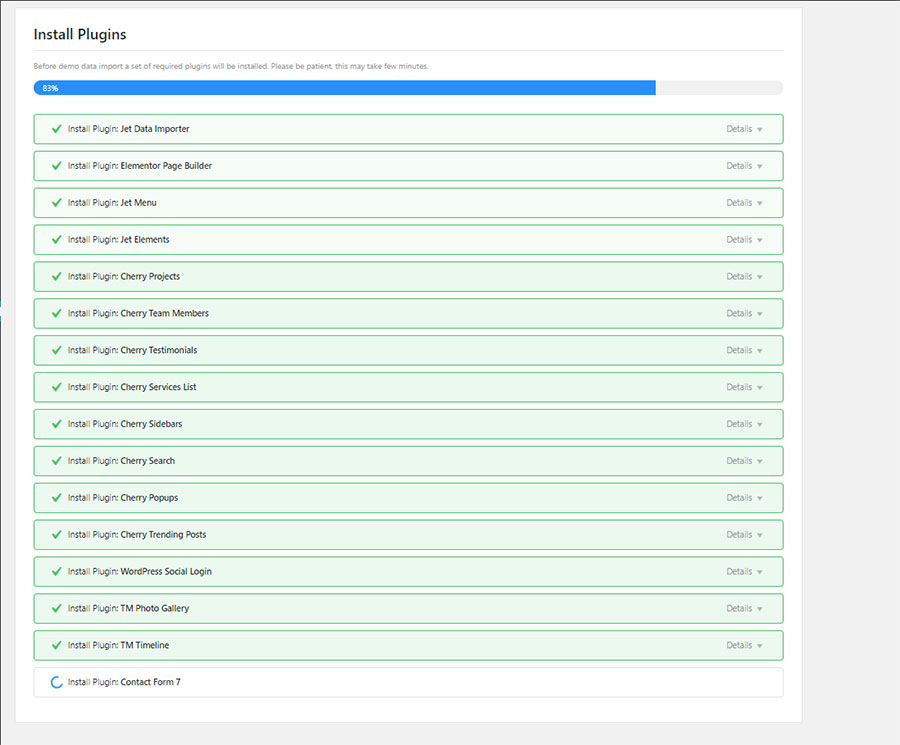Expand Details for TM Timeline
900x745 pixels.
coord(744,645)
